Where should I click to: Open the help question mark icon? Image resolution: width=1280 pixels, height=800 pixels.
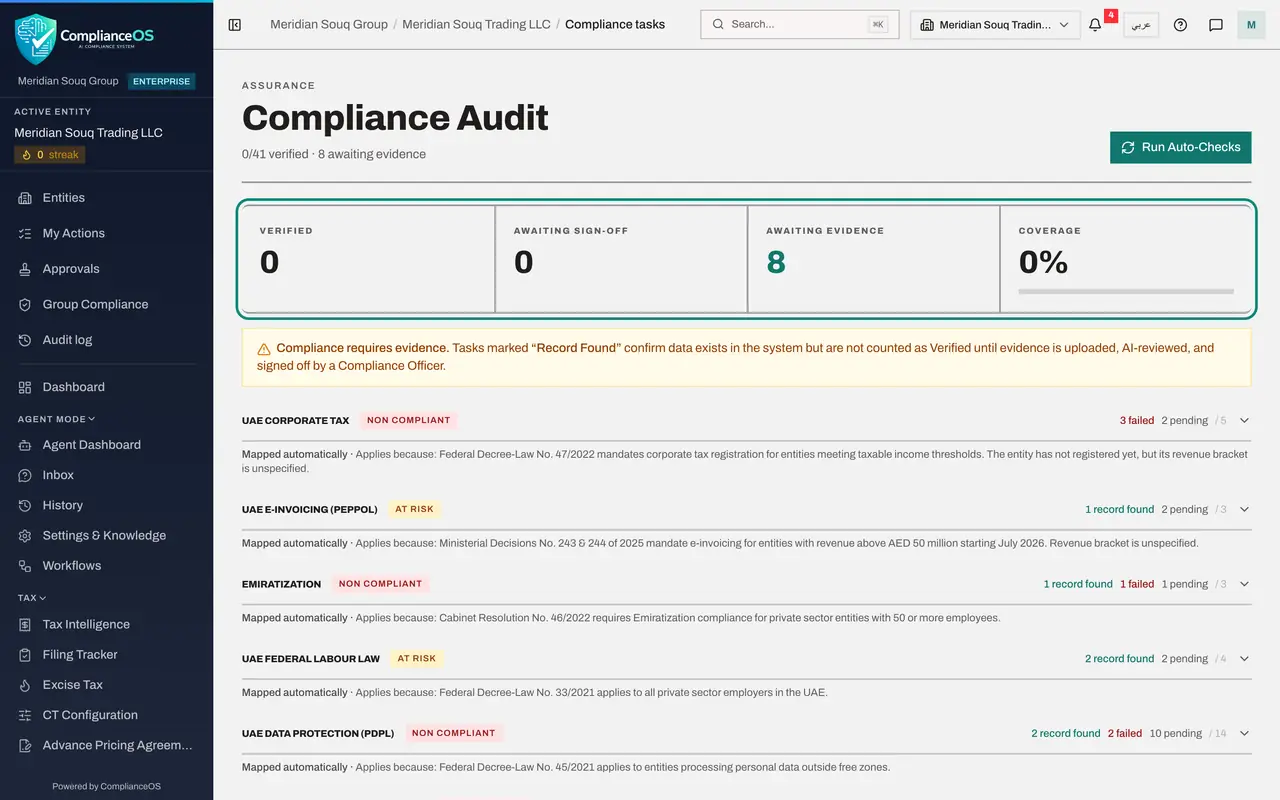click(x=1180, y=25)
